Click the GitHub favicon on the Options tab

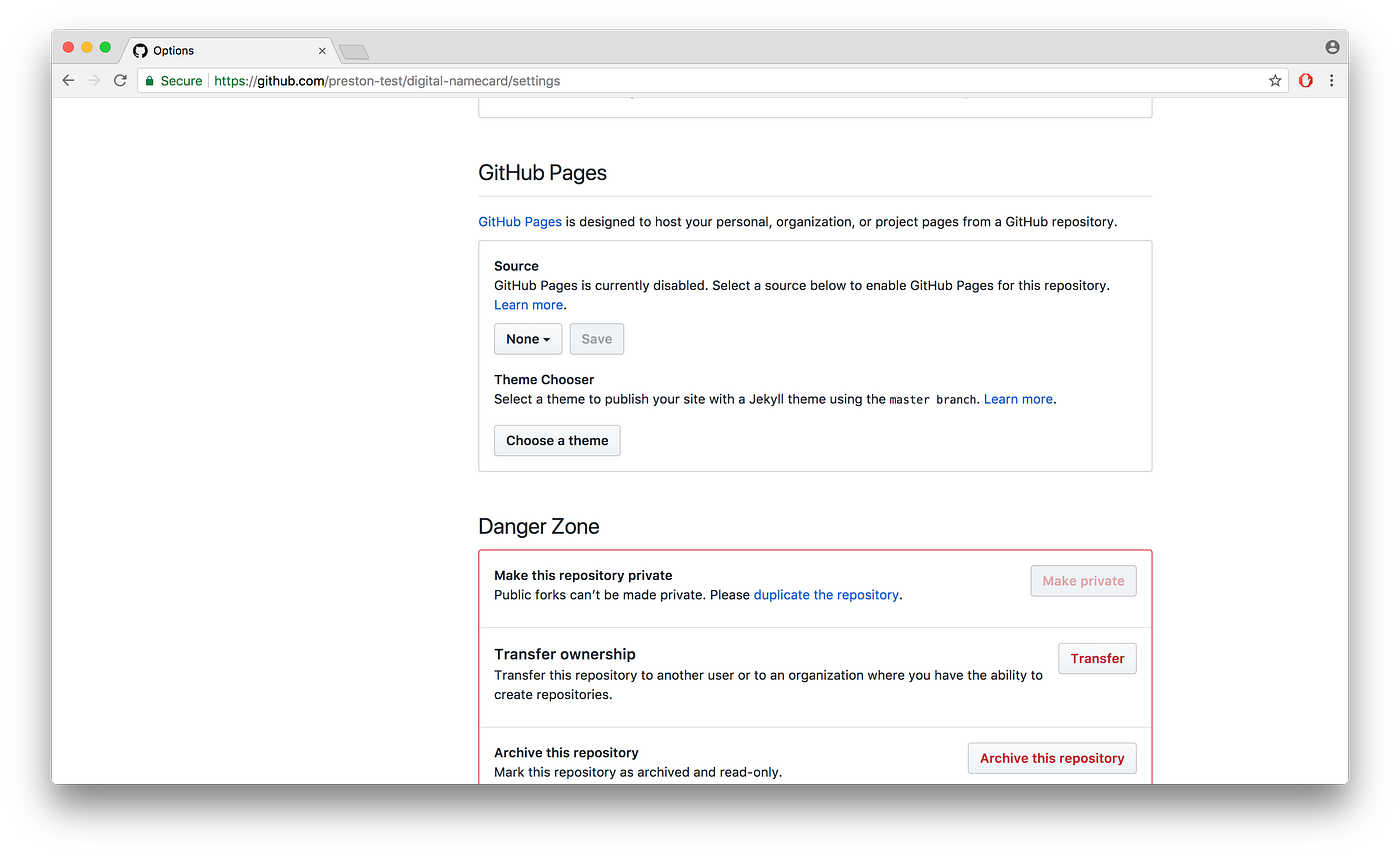140,51
